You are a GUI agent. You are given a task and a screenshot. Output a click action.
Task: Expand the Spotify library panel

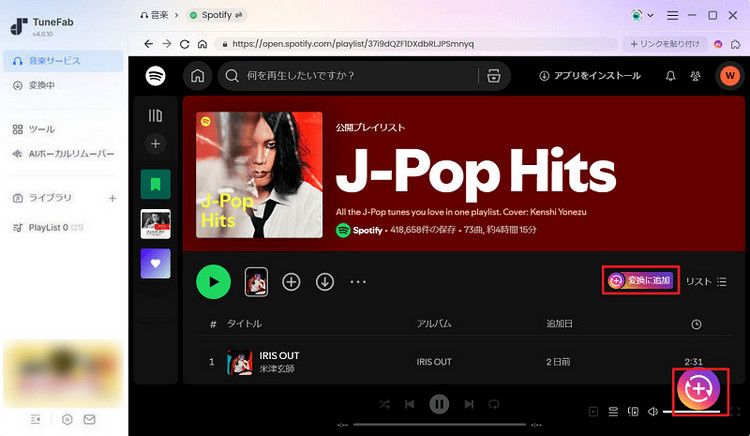[x=155, y=115]
